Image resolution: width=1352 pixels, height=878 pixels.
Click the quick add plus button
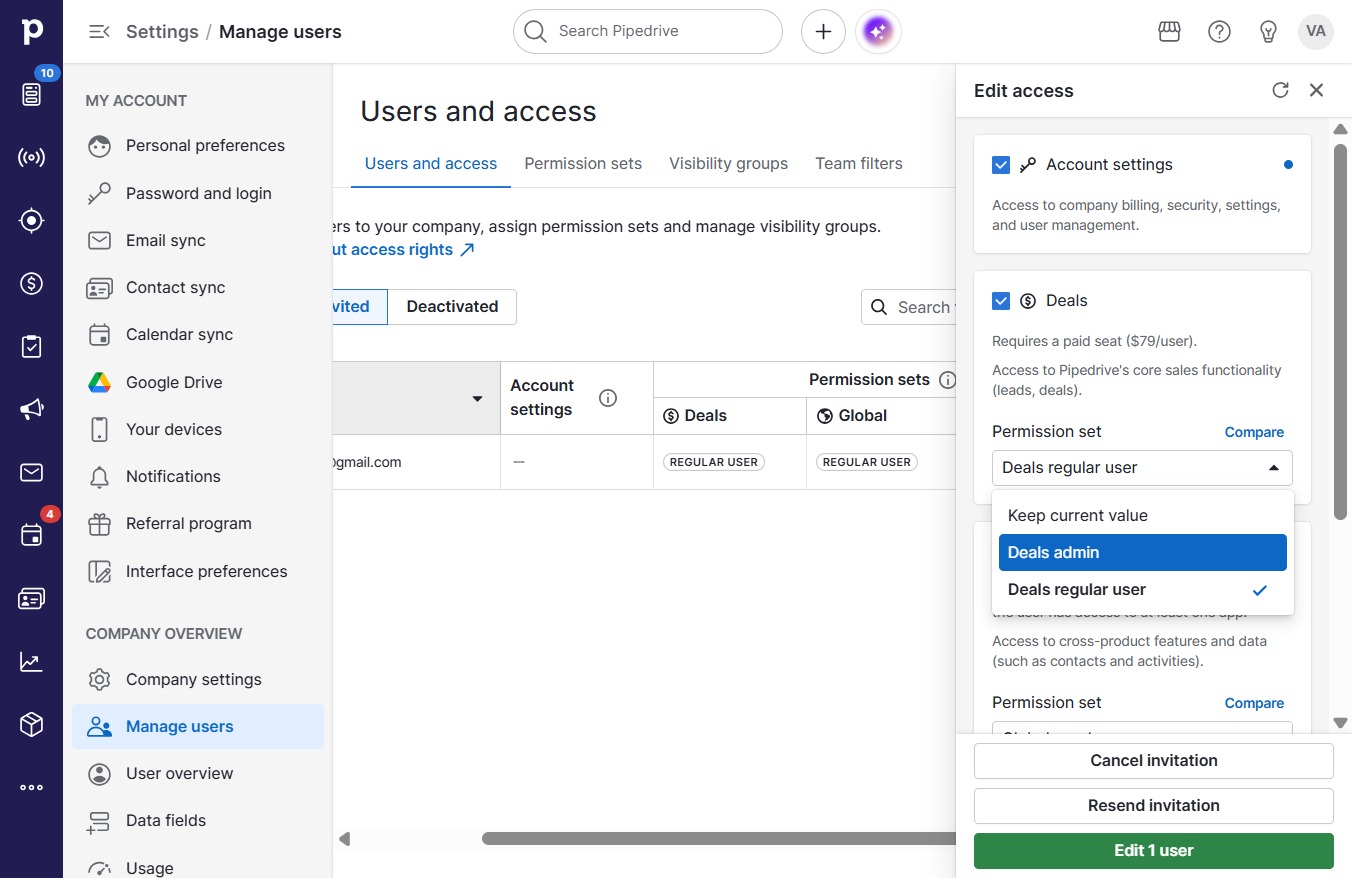pos(823,32)
